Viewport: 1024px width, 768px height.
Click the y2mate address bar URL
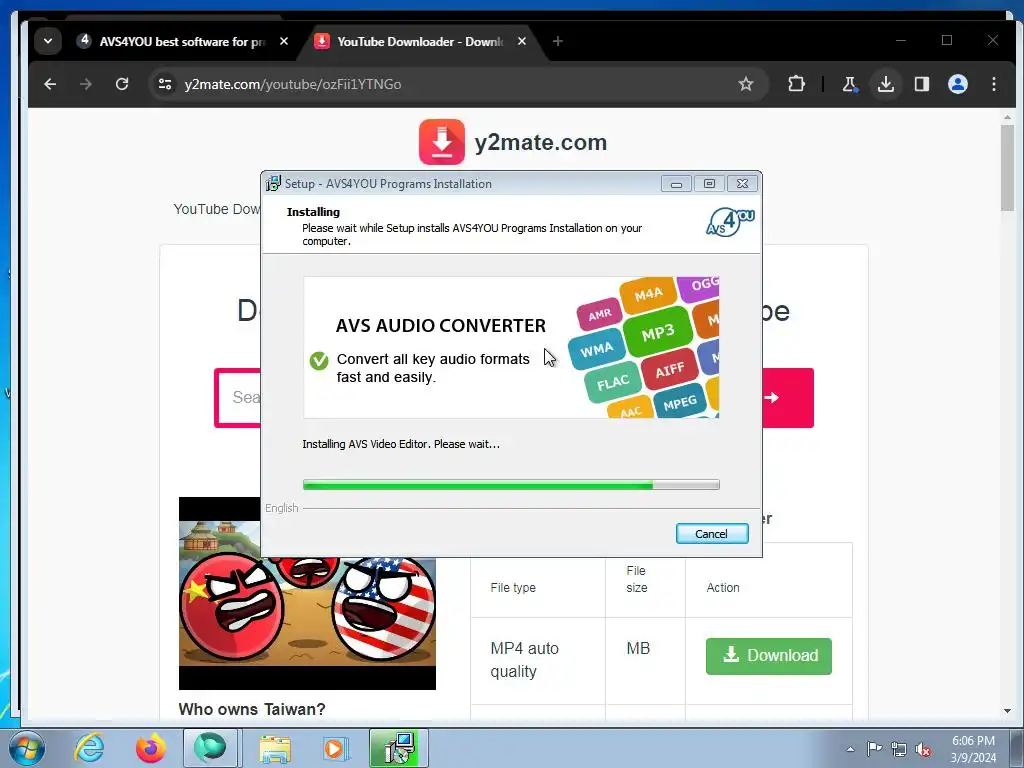click(293, 84)
